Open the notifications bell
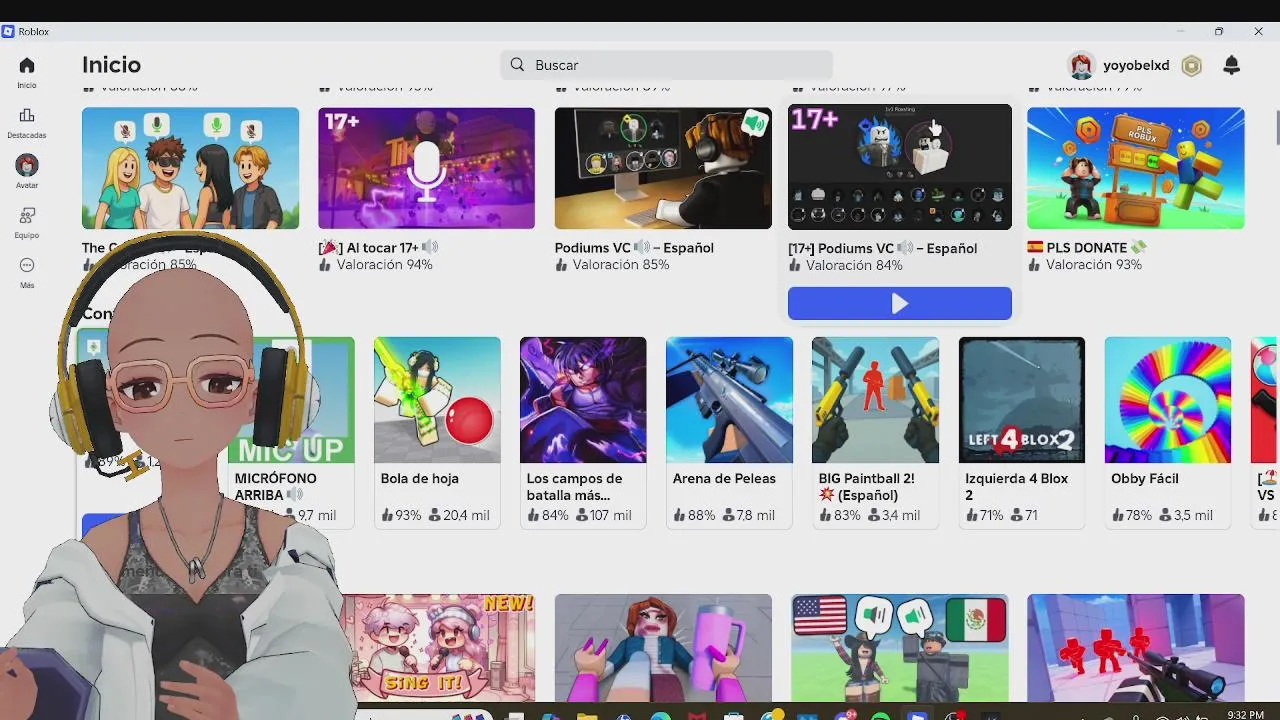The image size is (1280, 720). pyautogui.click(x=1232, y=65)
